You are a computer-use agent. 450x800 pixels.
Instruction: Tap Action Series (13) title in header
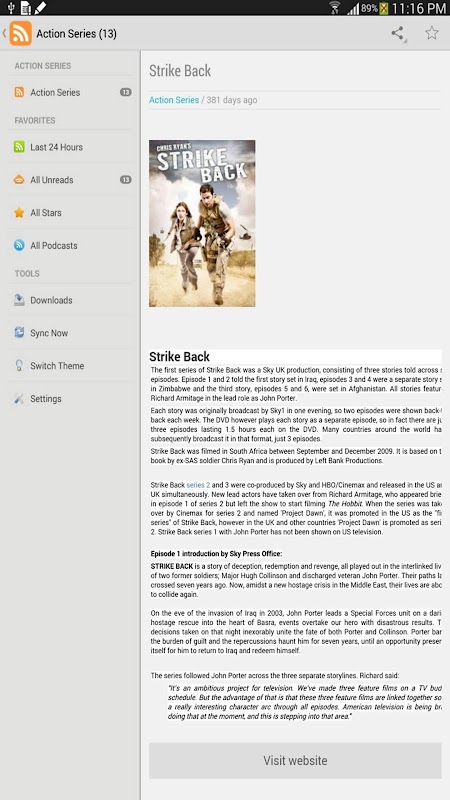click(77, 34)
